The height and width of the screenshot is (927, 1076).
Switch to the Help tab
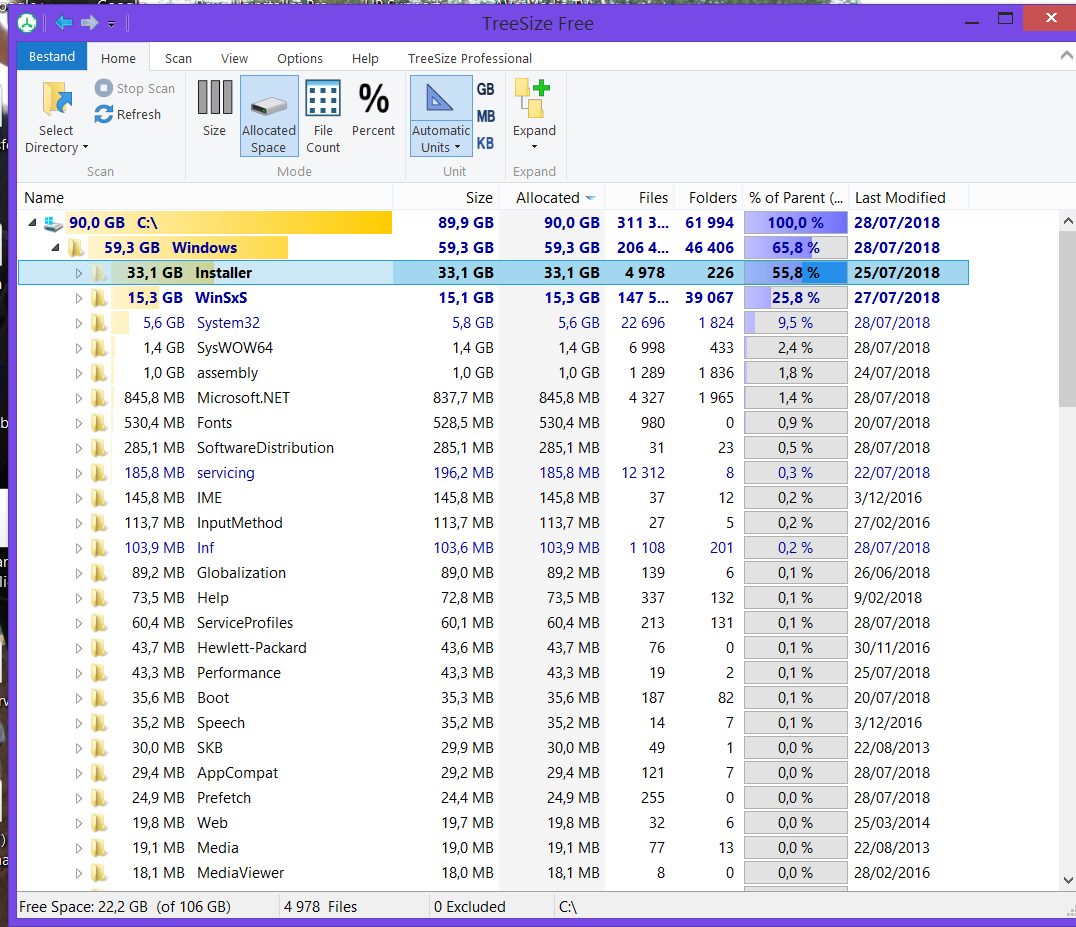point(365,58)
